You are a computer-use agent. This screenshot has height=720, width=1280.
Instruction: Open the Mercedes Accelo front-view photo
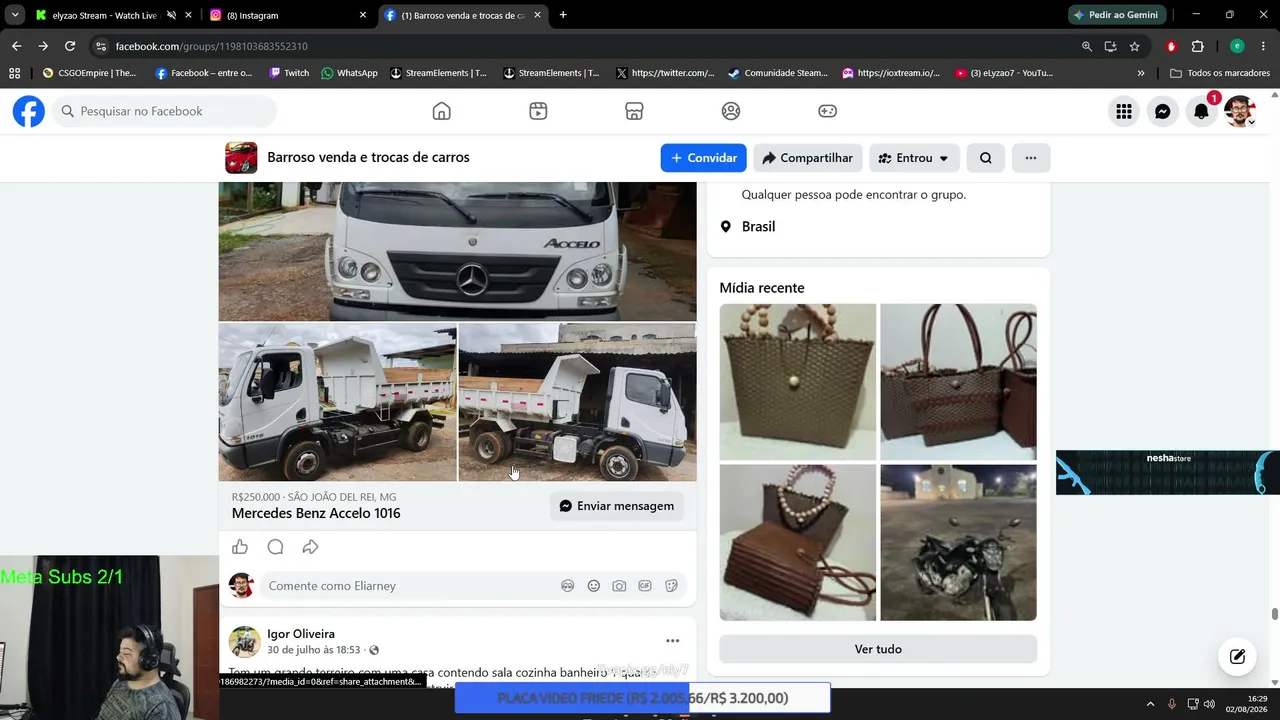tap(458, 251)
